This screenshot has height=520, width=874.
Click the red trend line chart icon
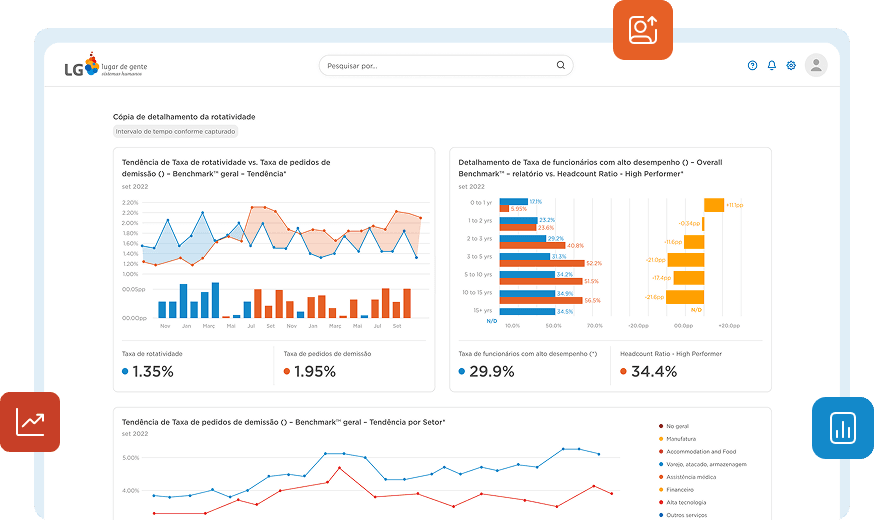tap(30, 422)
